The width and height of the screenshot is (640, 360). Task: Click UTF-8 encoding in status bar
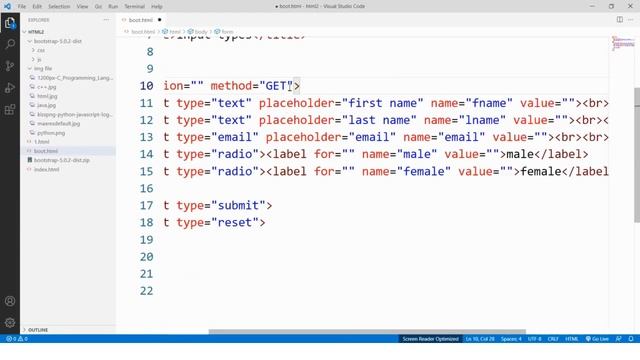(x=534, y=339)
